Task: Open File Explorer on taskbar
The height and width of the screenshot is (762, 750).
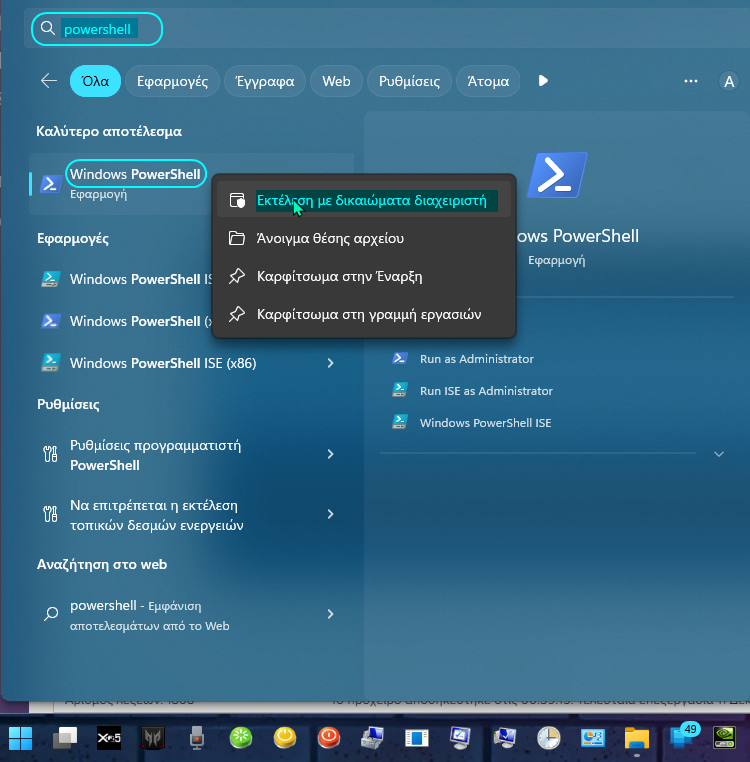Action: [637, 739]
